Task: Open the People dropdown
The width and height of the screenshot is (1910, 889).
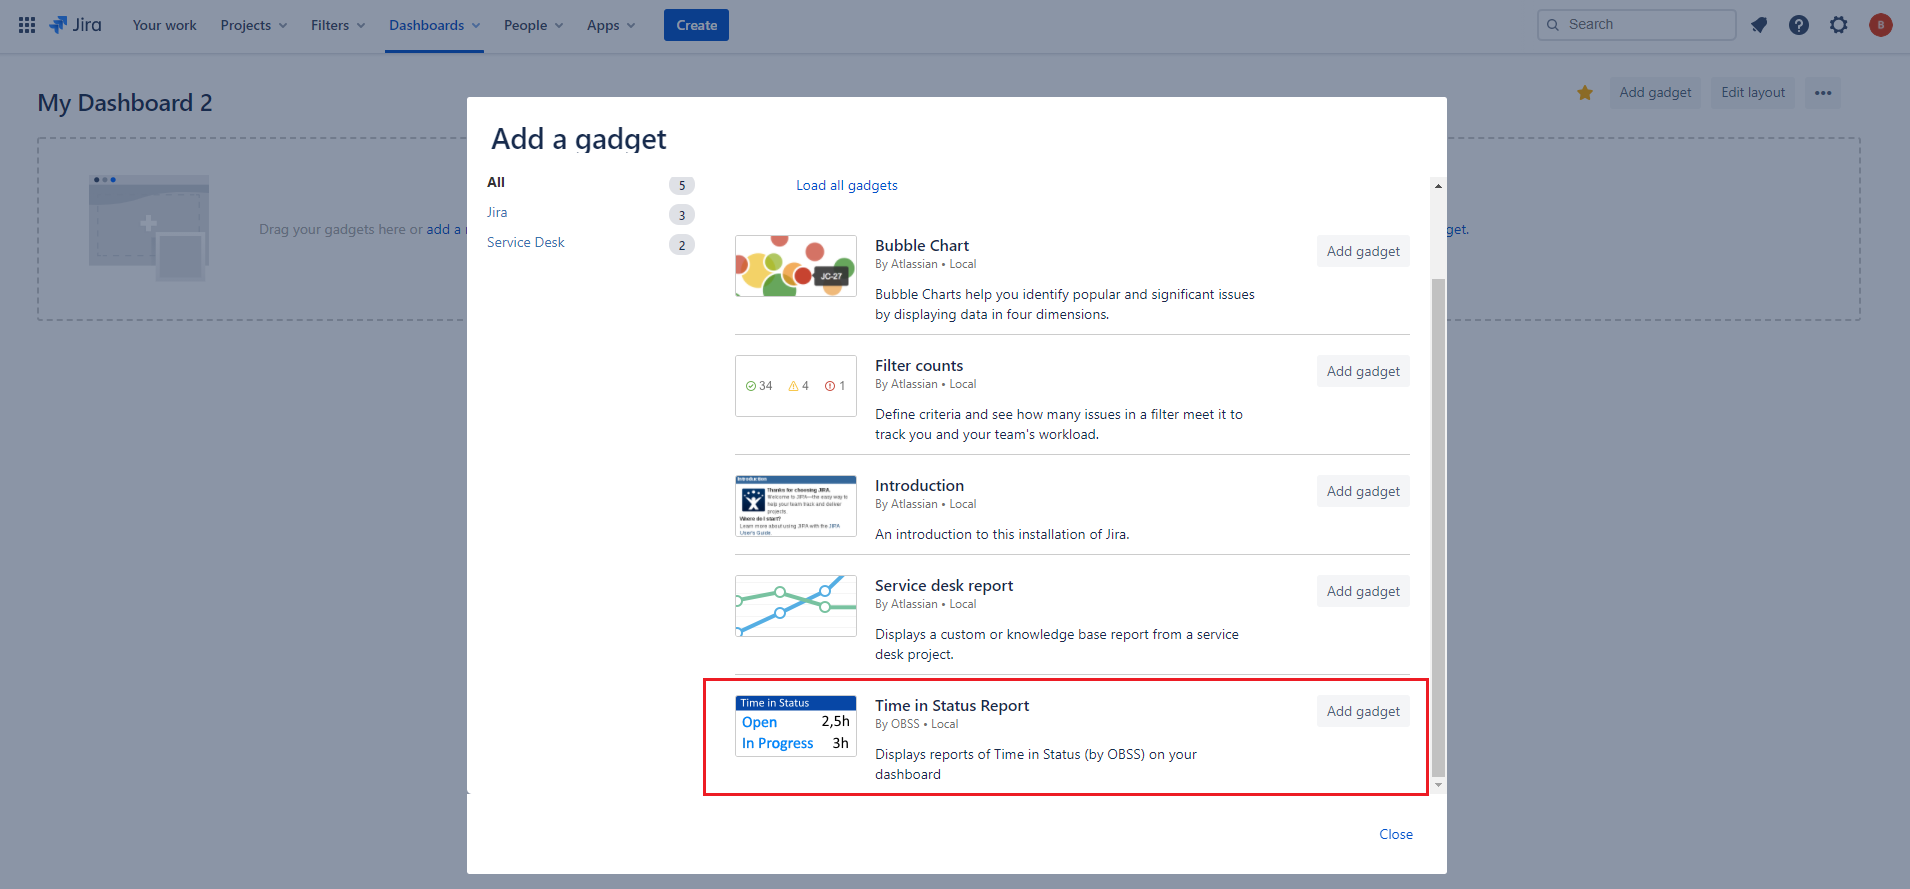Action: [x=533, y=25]
